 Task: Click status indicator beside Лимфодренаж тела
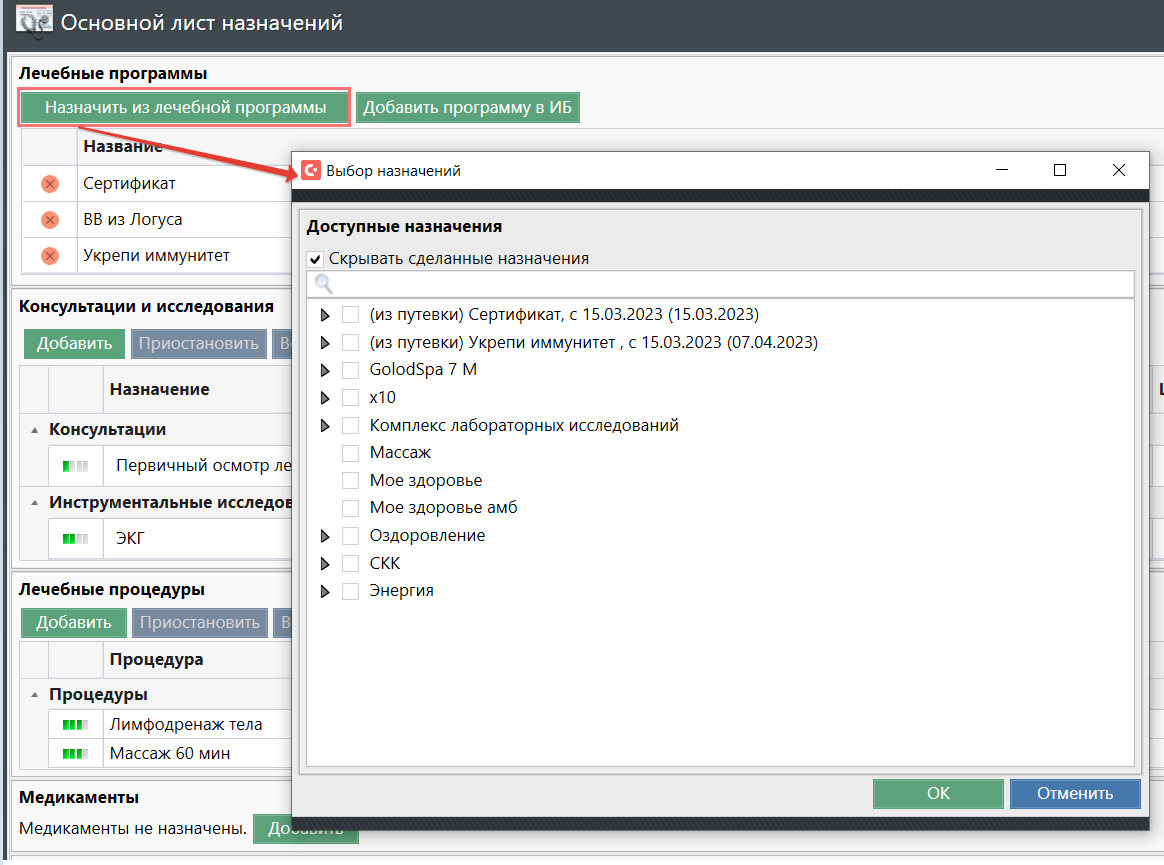point(75,725)
